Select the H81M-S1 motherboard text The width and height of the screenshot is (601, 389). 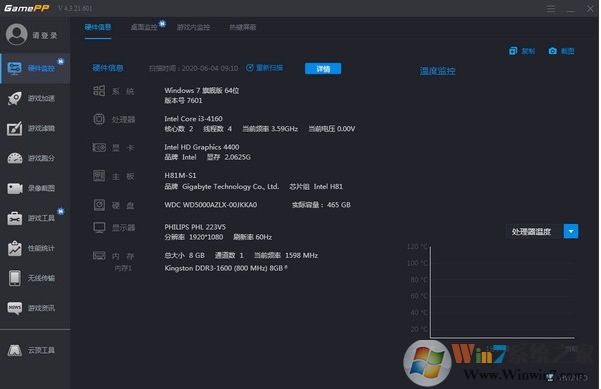(x=180, y=176)
